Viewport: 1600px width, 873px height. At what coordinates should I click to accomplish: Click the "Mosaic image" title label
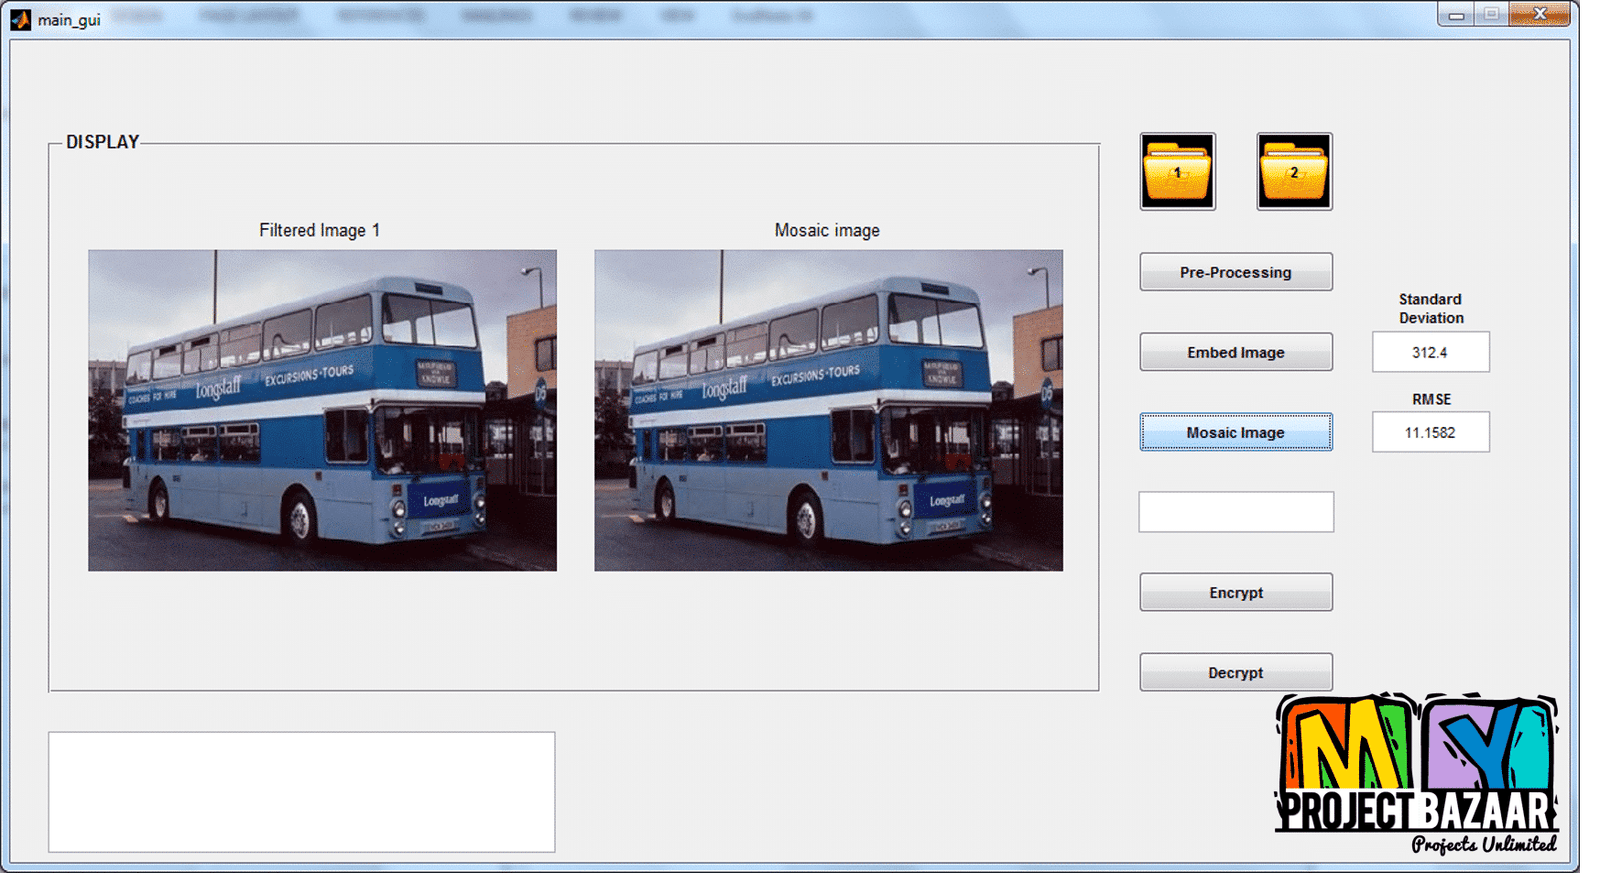(x=827, y=230)
